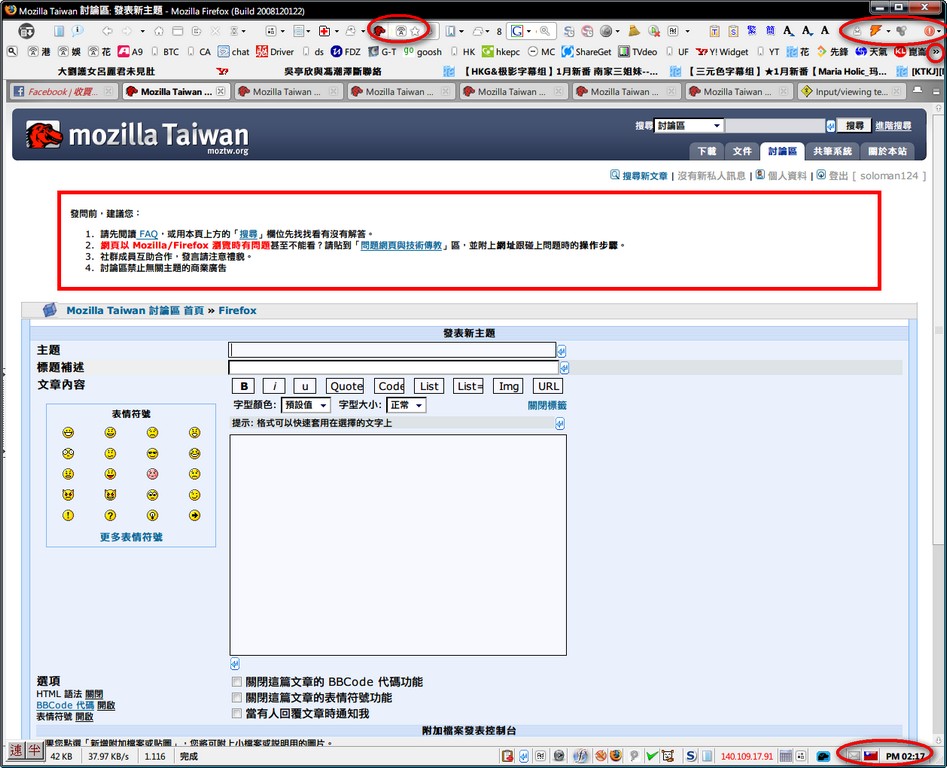Click the URL BBCode button
The width and height of the screenshot is (947, 768).
(x=548, y=386)
